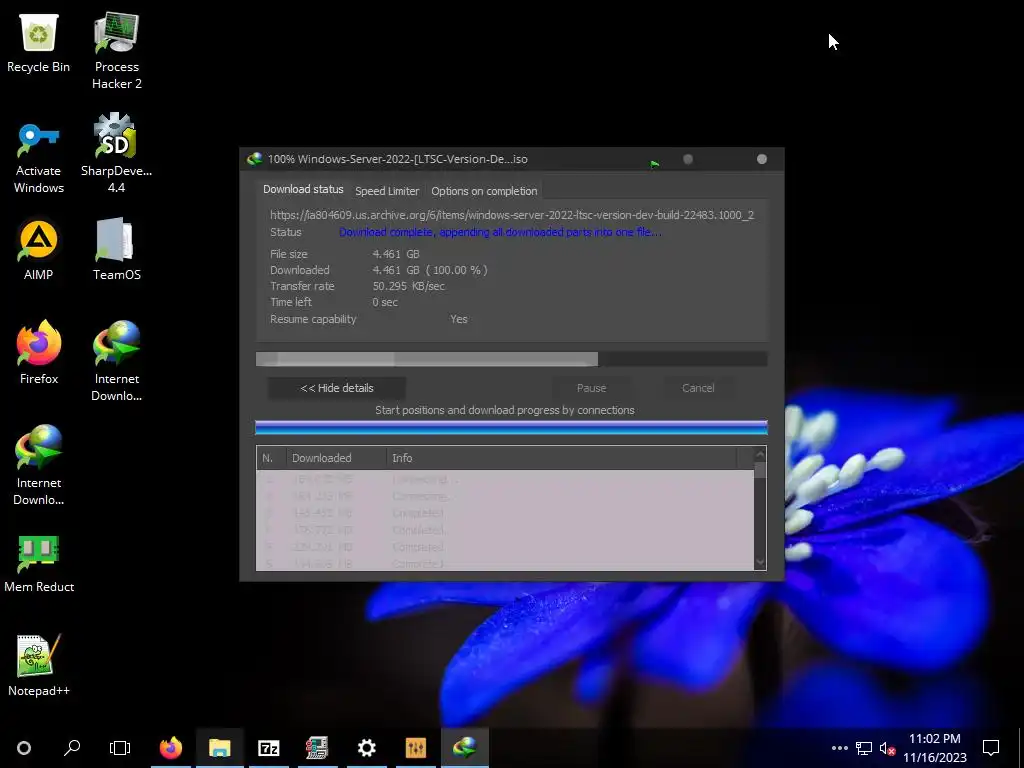Click the Time left value '0 sec'
Image resolution: width=1024 pixels, height=768 pixels.
tap(385, 302)
